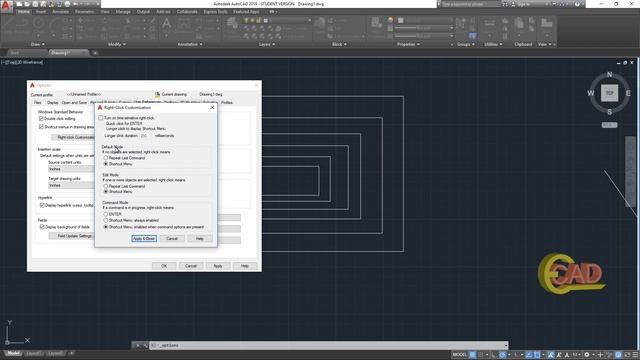Switch to Display tab in Options dialog
640x360 pixels.
coord(53,102)
